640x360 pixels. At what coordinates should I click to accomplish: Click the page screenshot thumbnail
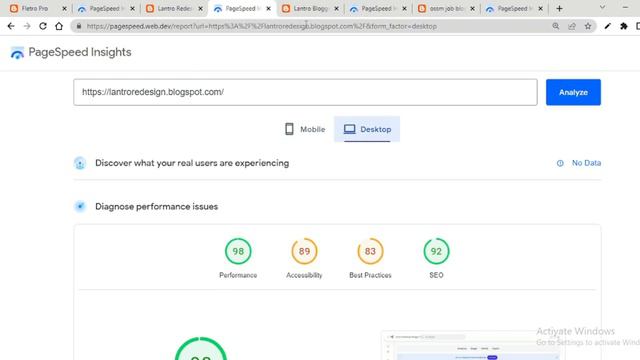(473, 345)
